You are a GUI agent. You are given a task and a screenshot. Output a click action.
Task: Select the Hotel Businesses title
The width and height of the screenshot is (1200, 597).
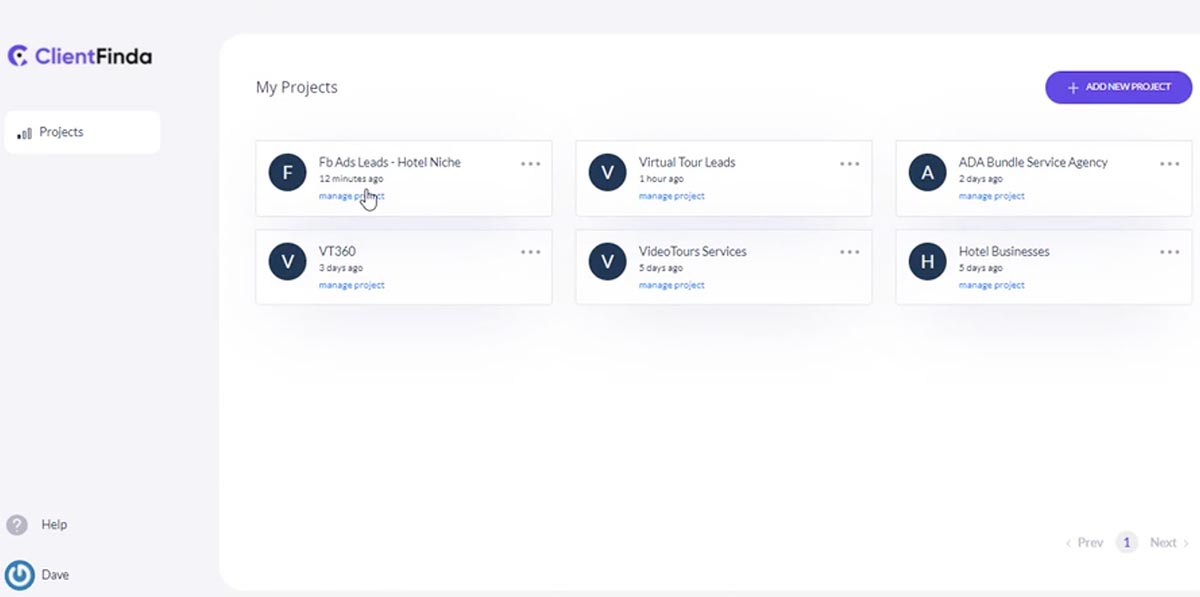tap(1004, 251)
